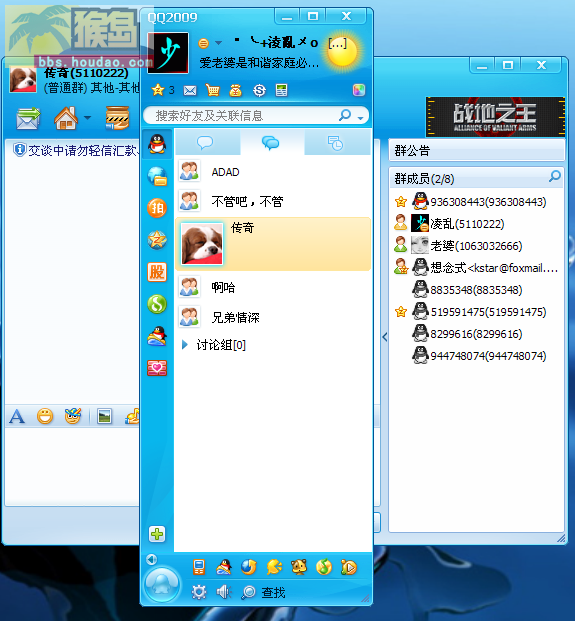Click the send mail icon in group window
The width and height of the screenshot is (575, 621).
click(28, 118)
